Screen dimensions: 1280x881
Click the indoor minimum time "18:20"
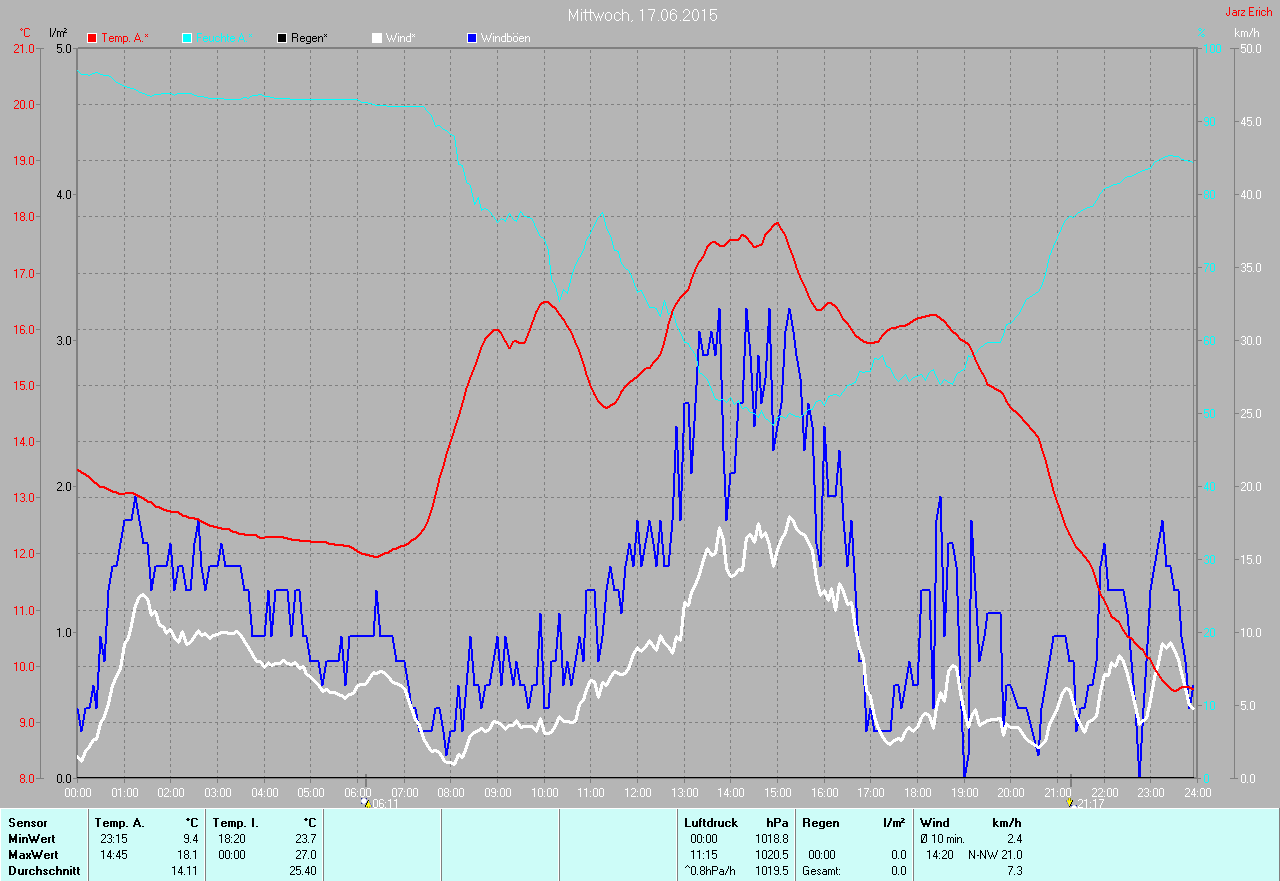[232, 839]
